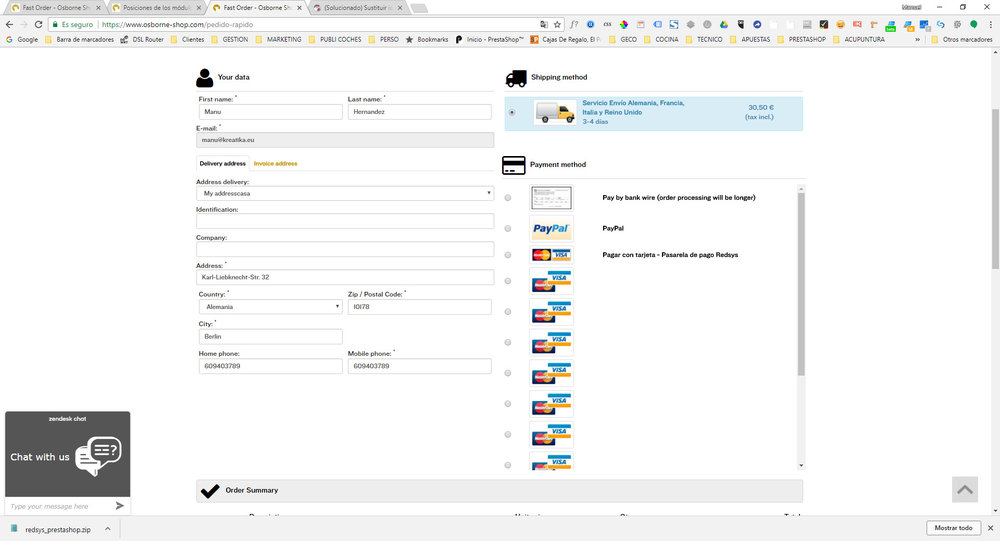Image resolution: width=1000 pixels, height=541 pixels.
Task: Open the Otros marcadores folder
Action: coord(962,40)
